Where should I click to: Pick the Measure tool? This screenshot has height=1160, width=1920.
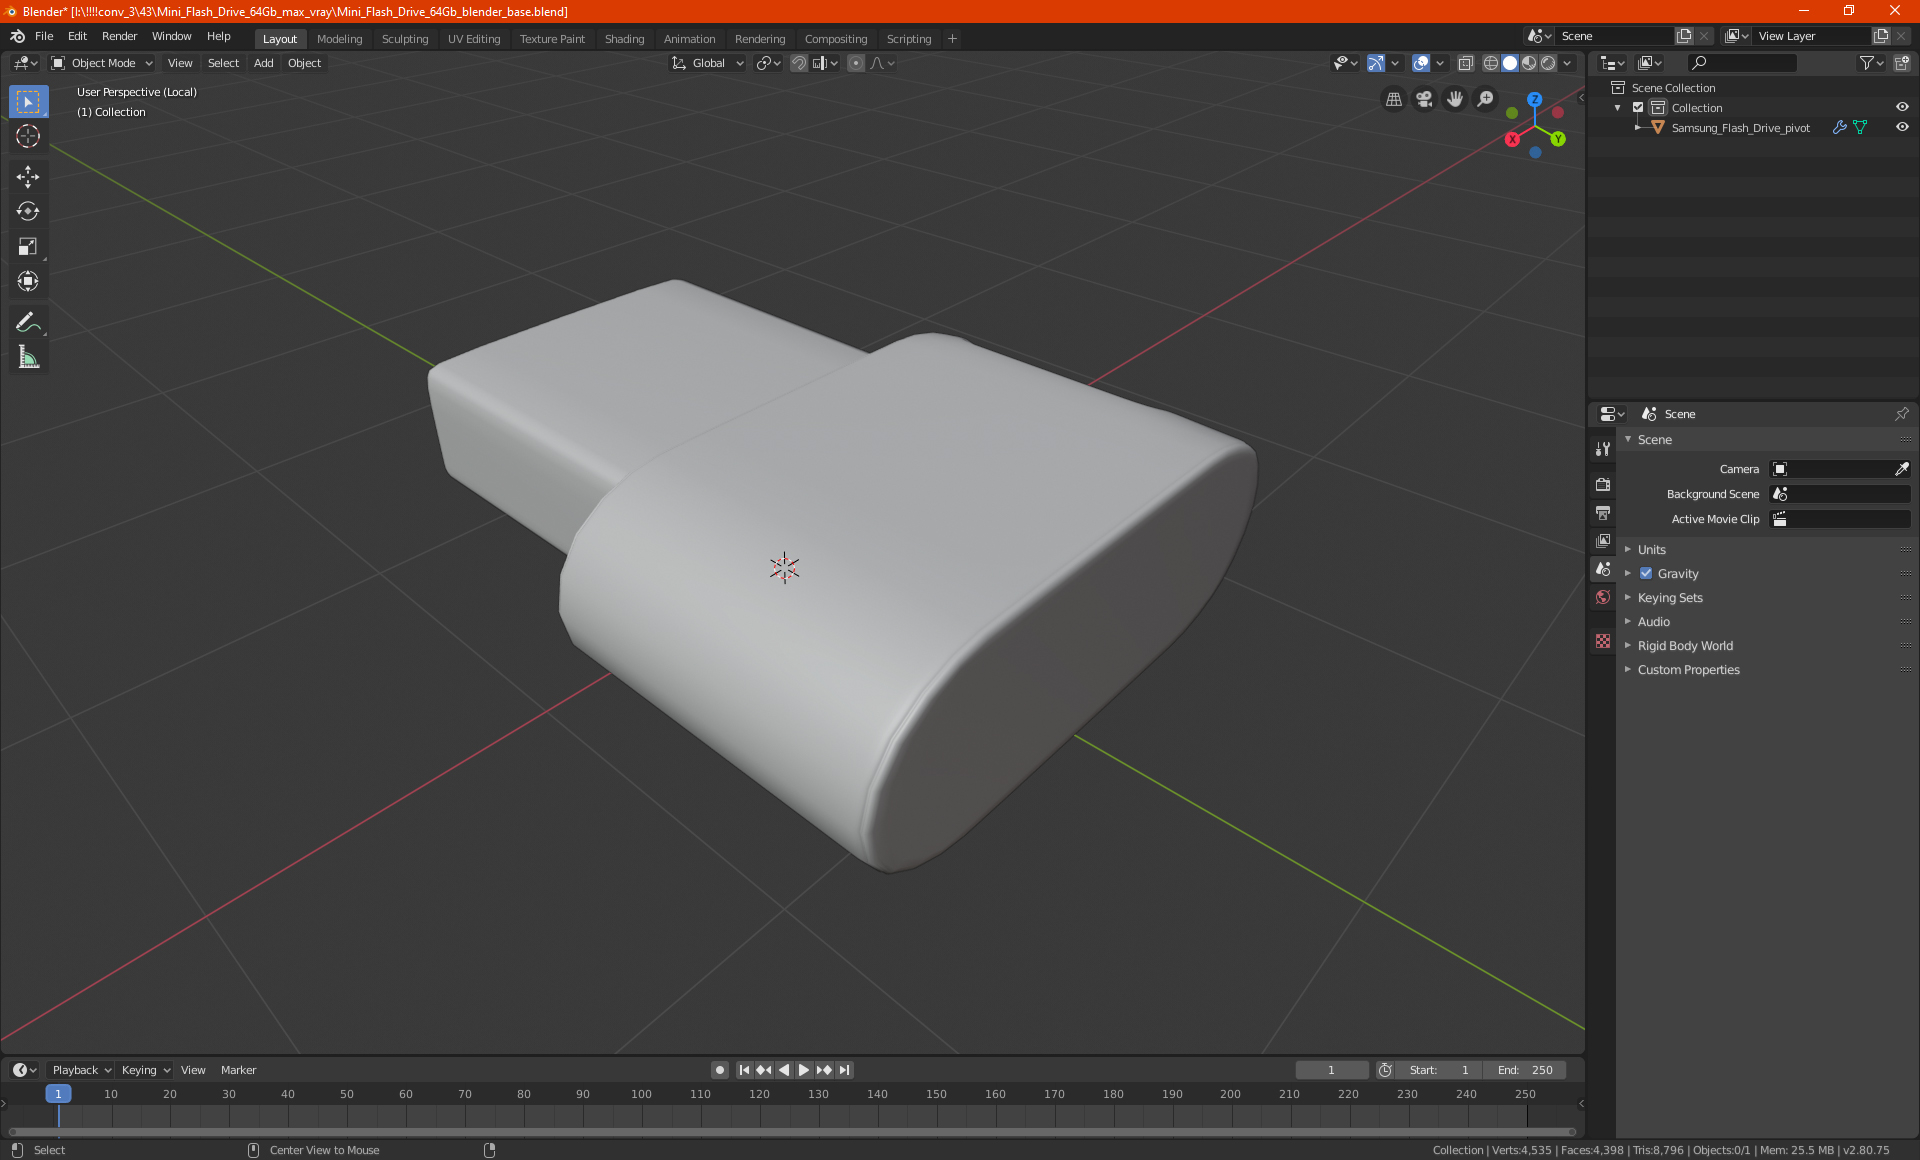click(x=28, y=357)
